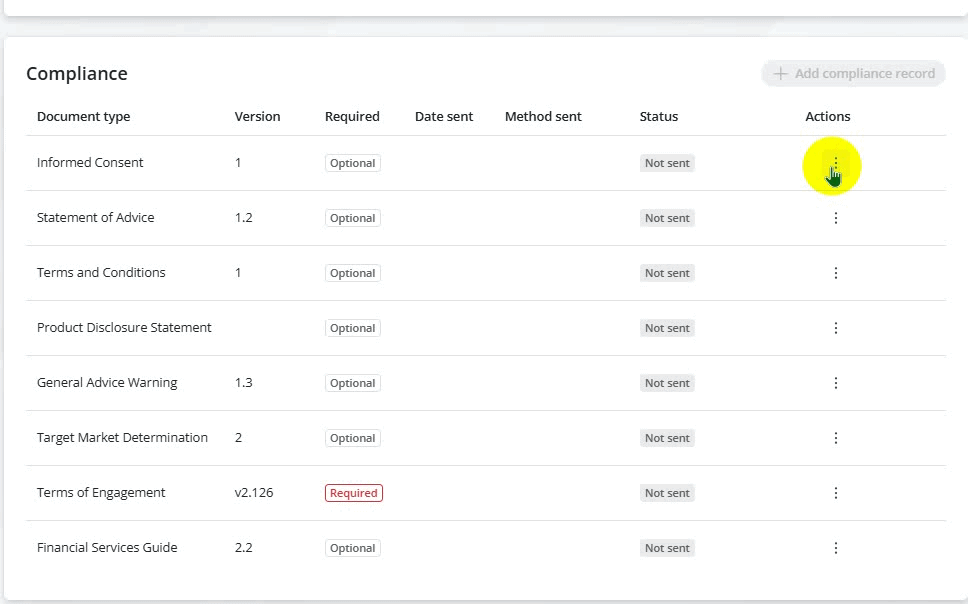
Task: Click the Method sent column header
Action: click(543, 116)
